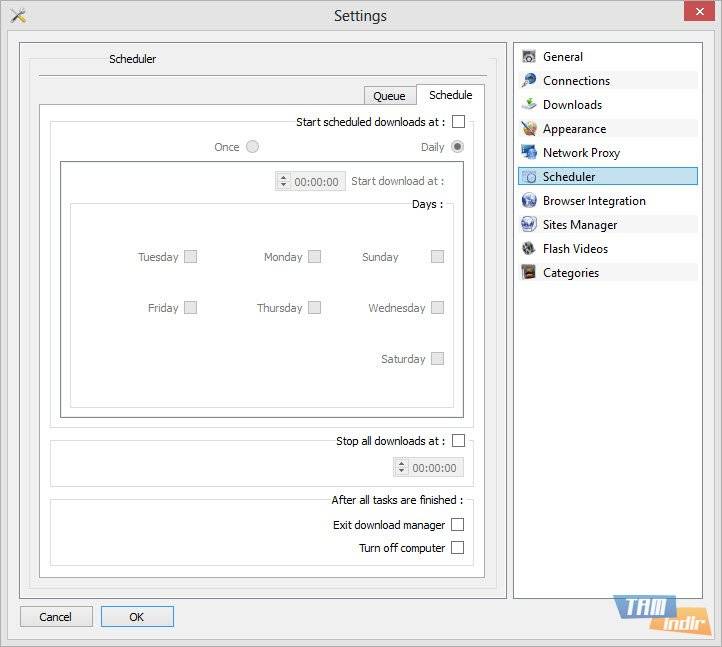Click the Start download time spinner arrows
Image resolution: width=722 pixels, height=647 pixels.
point(283,181)
